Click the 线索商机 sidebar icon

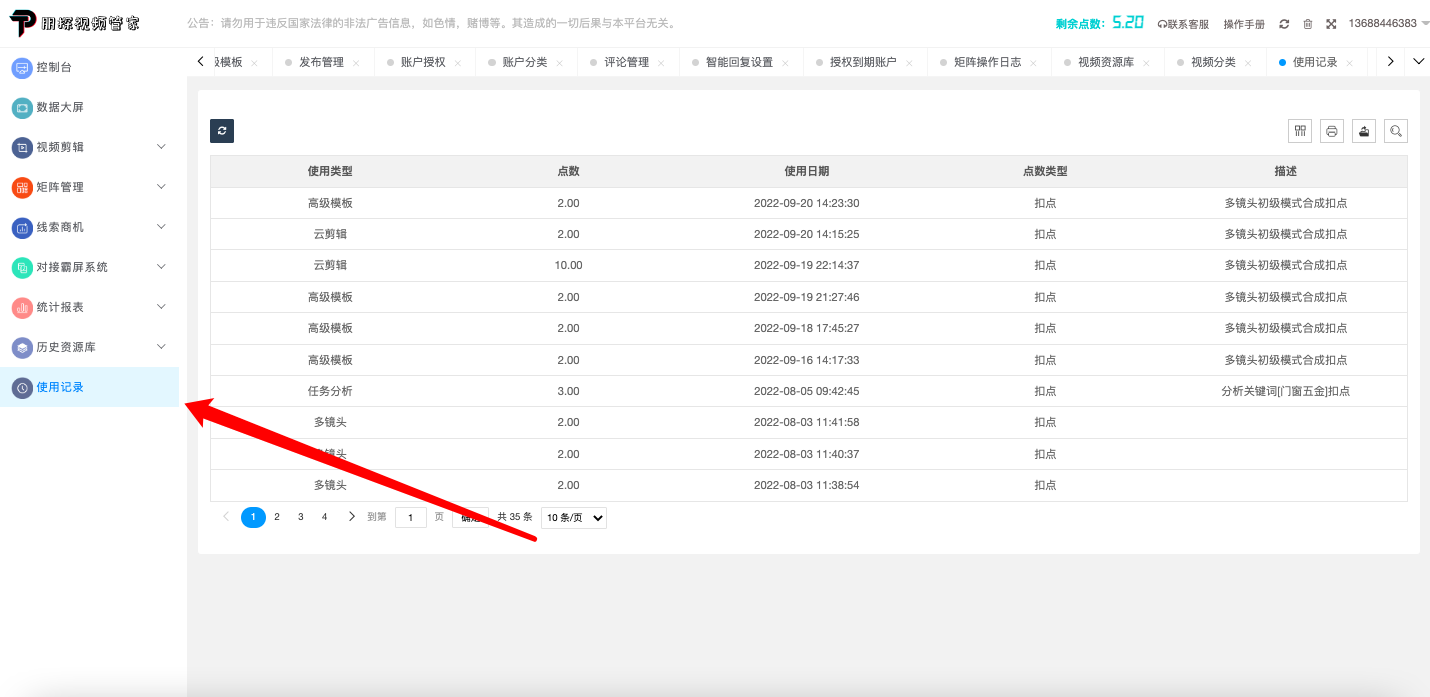(x=22, y=228)
